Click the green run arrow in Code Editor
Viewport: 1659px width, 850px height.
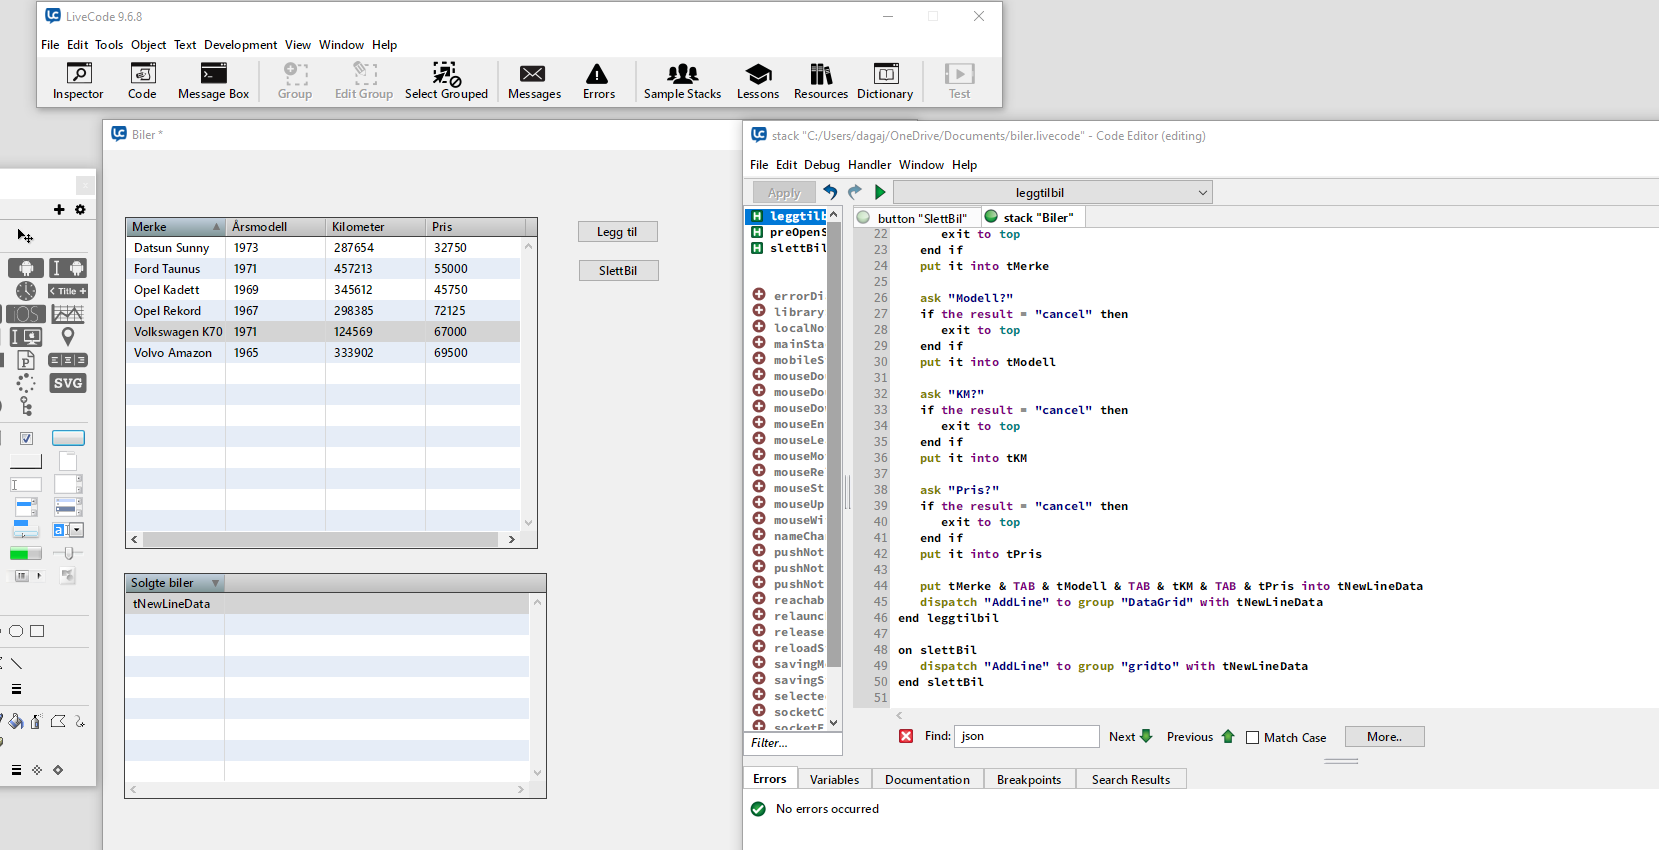point(880,192)
